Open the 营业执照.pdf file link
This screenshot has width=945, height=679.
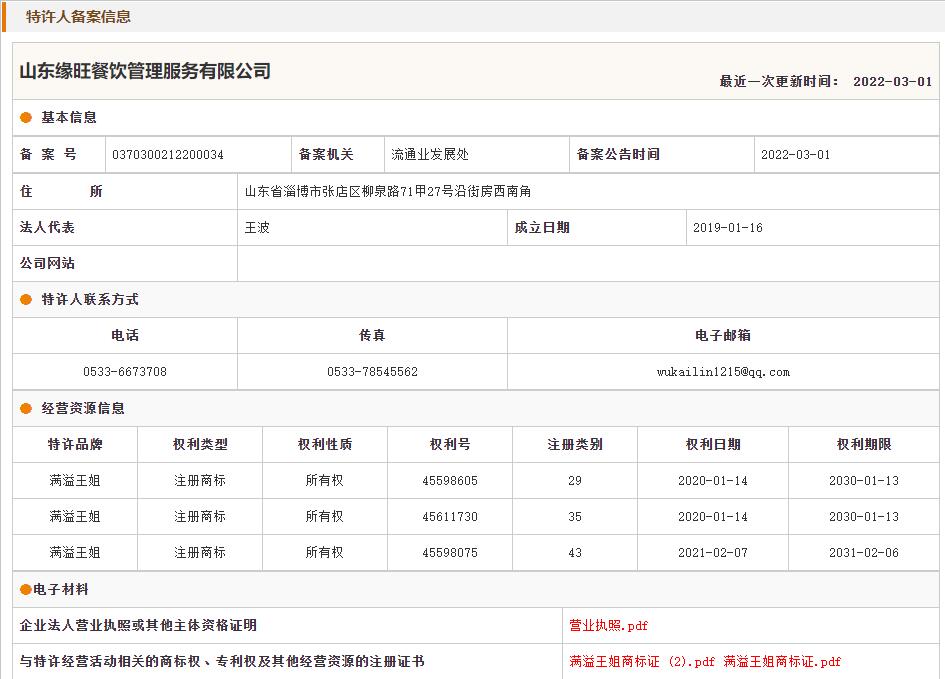point(608,626)
